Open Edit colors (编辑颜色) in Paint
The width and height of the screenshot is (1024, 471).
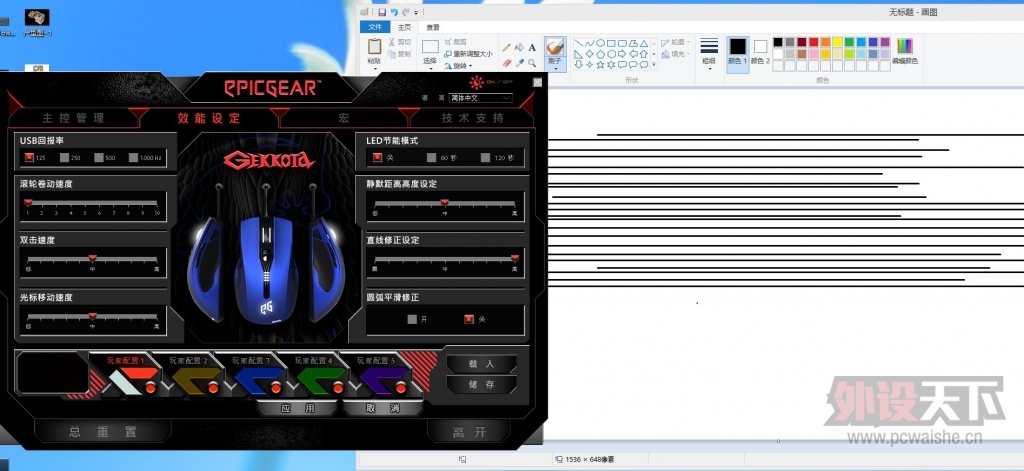904,52
